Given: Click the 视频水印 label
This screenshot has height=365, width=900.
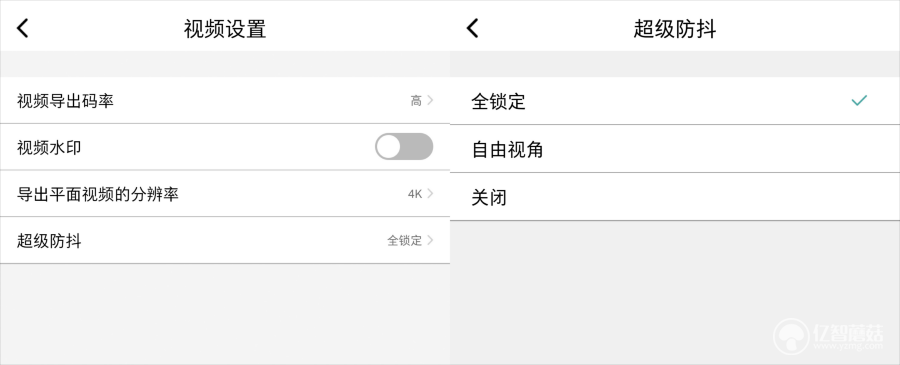Looking at the screenshot, I should coord(49,147).
